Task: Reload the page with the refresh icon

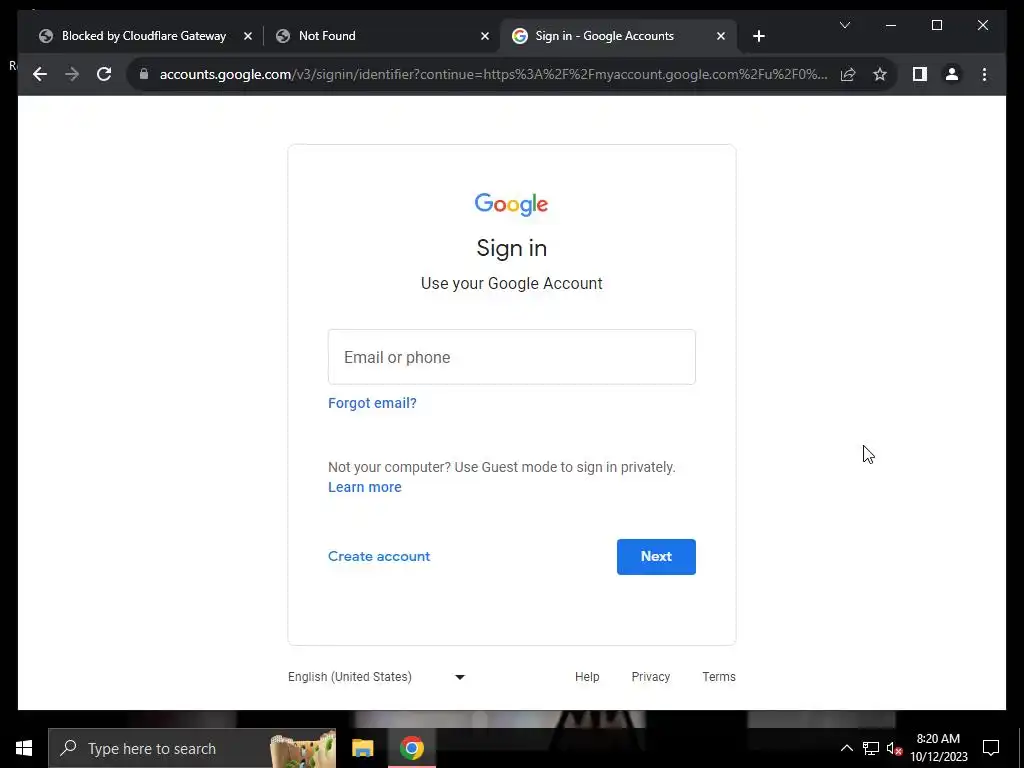Action: click(x=104, y=74)
